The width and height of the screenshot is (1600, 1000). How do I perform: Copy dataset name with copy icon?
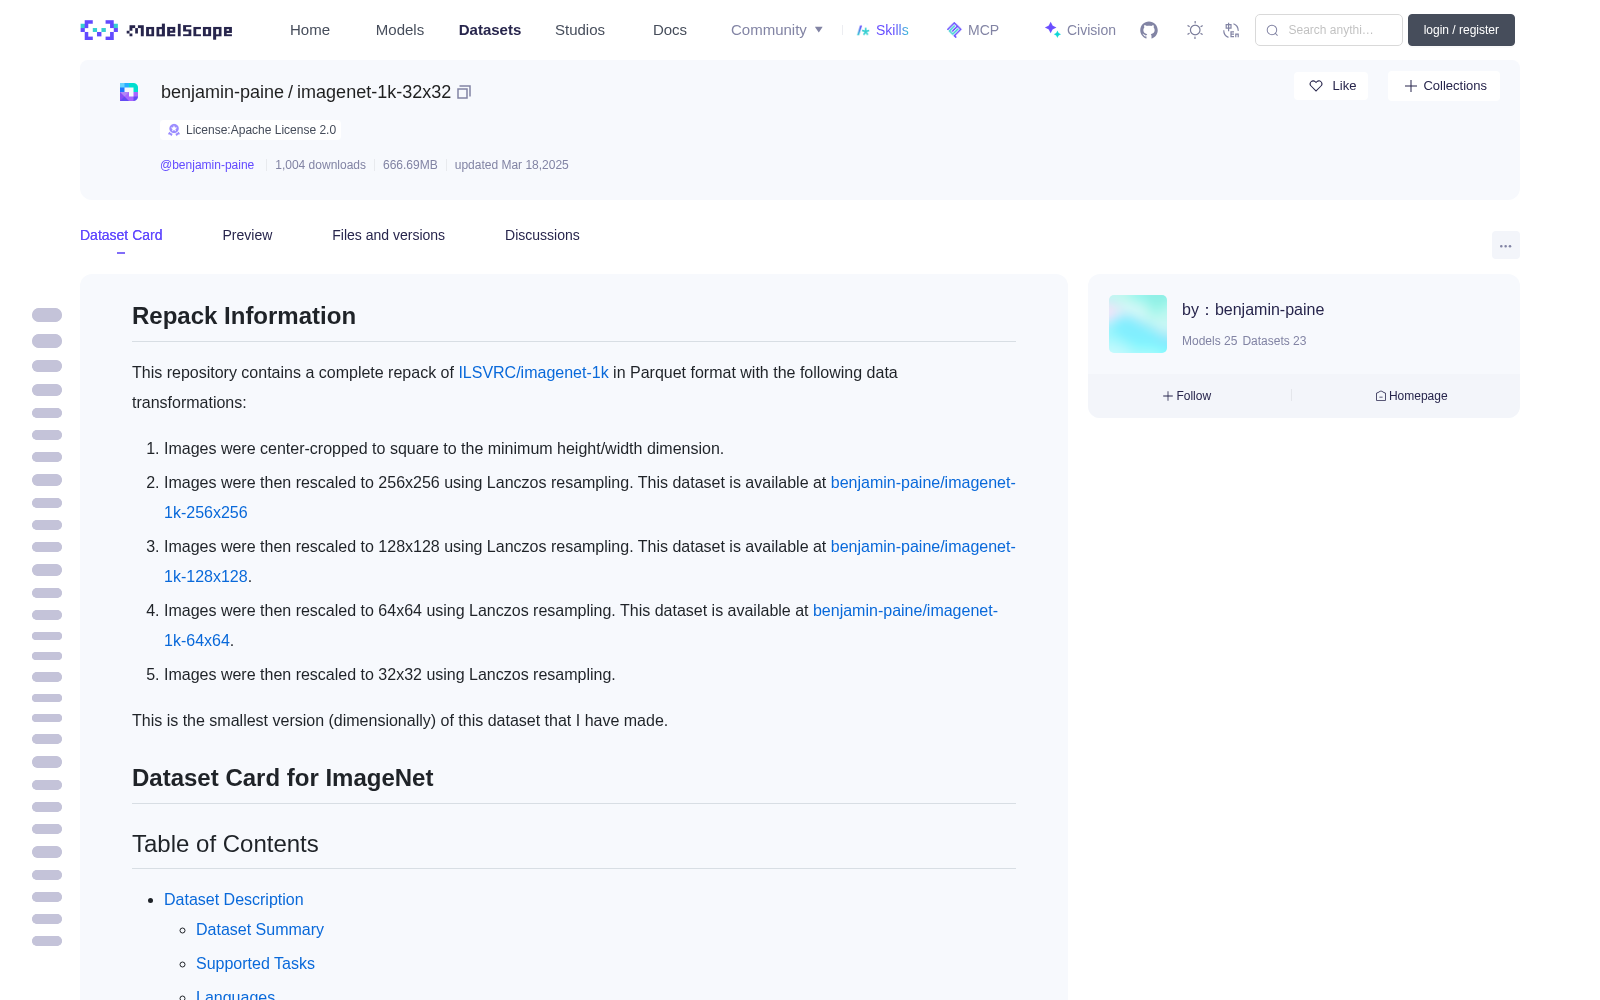click(464, 92)
